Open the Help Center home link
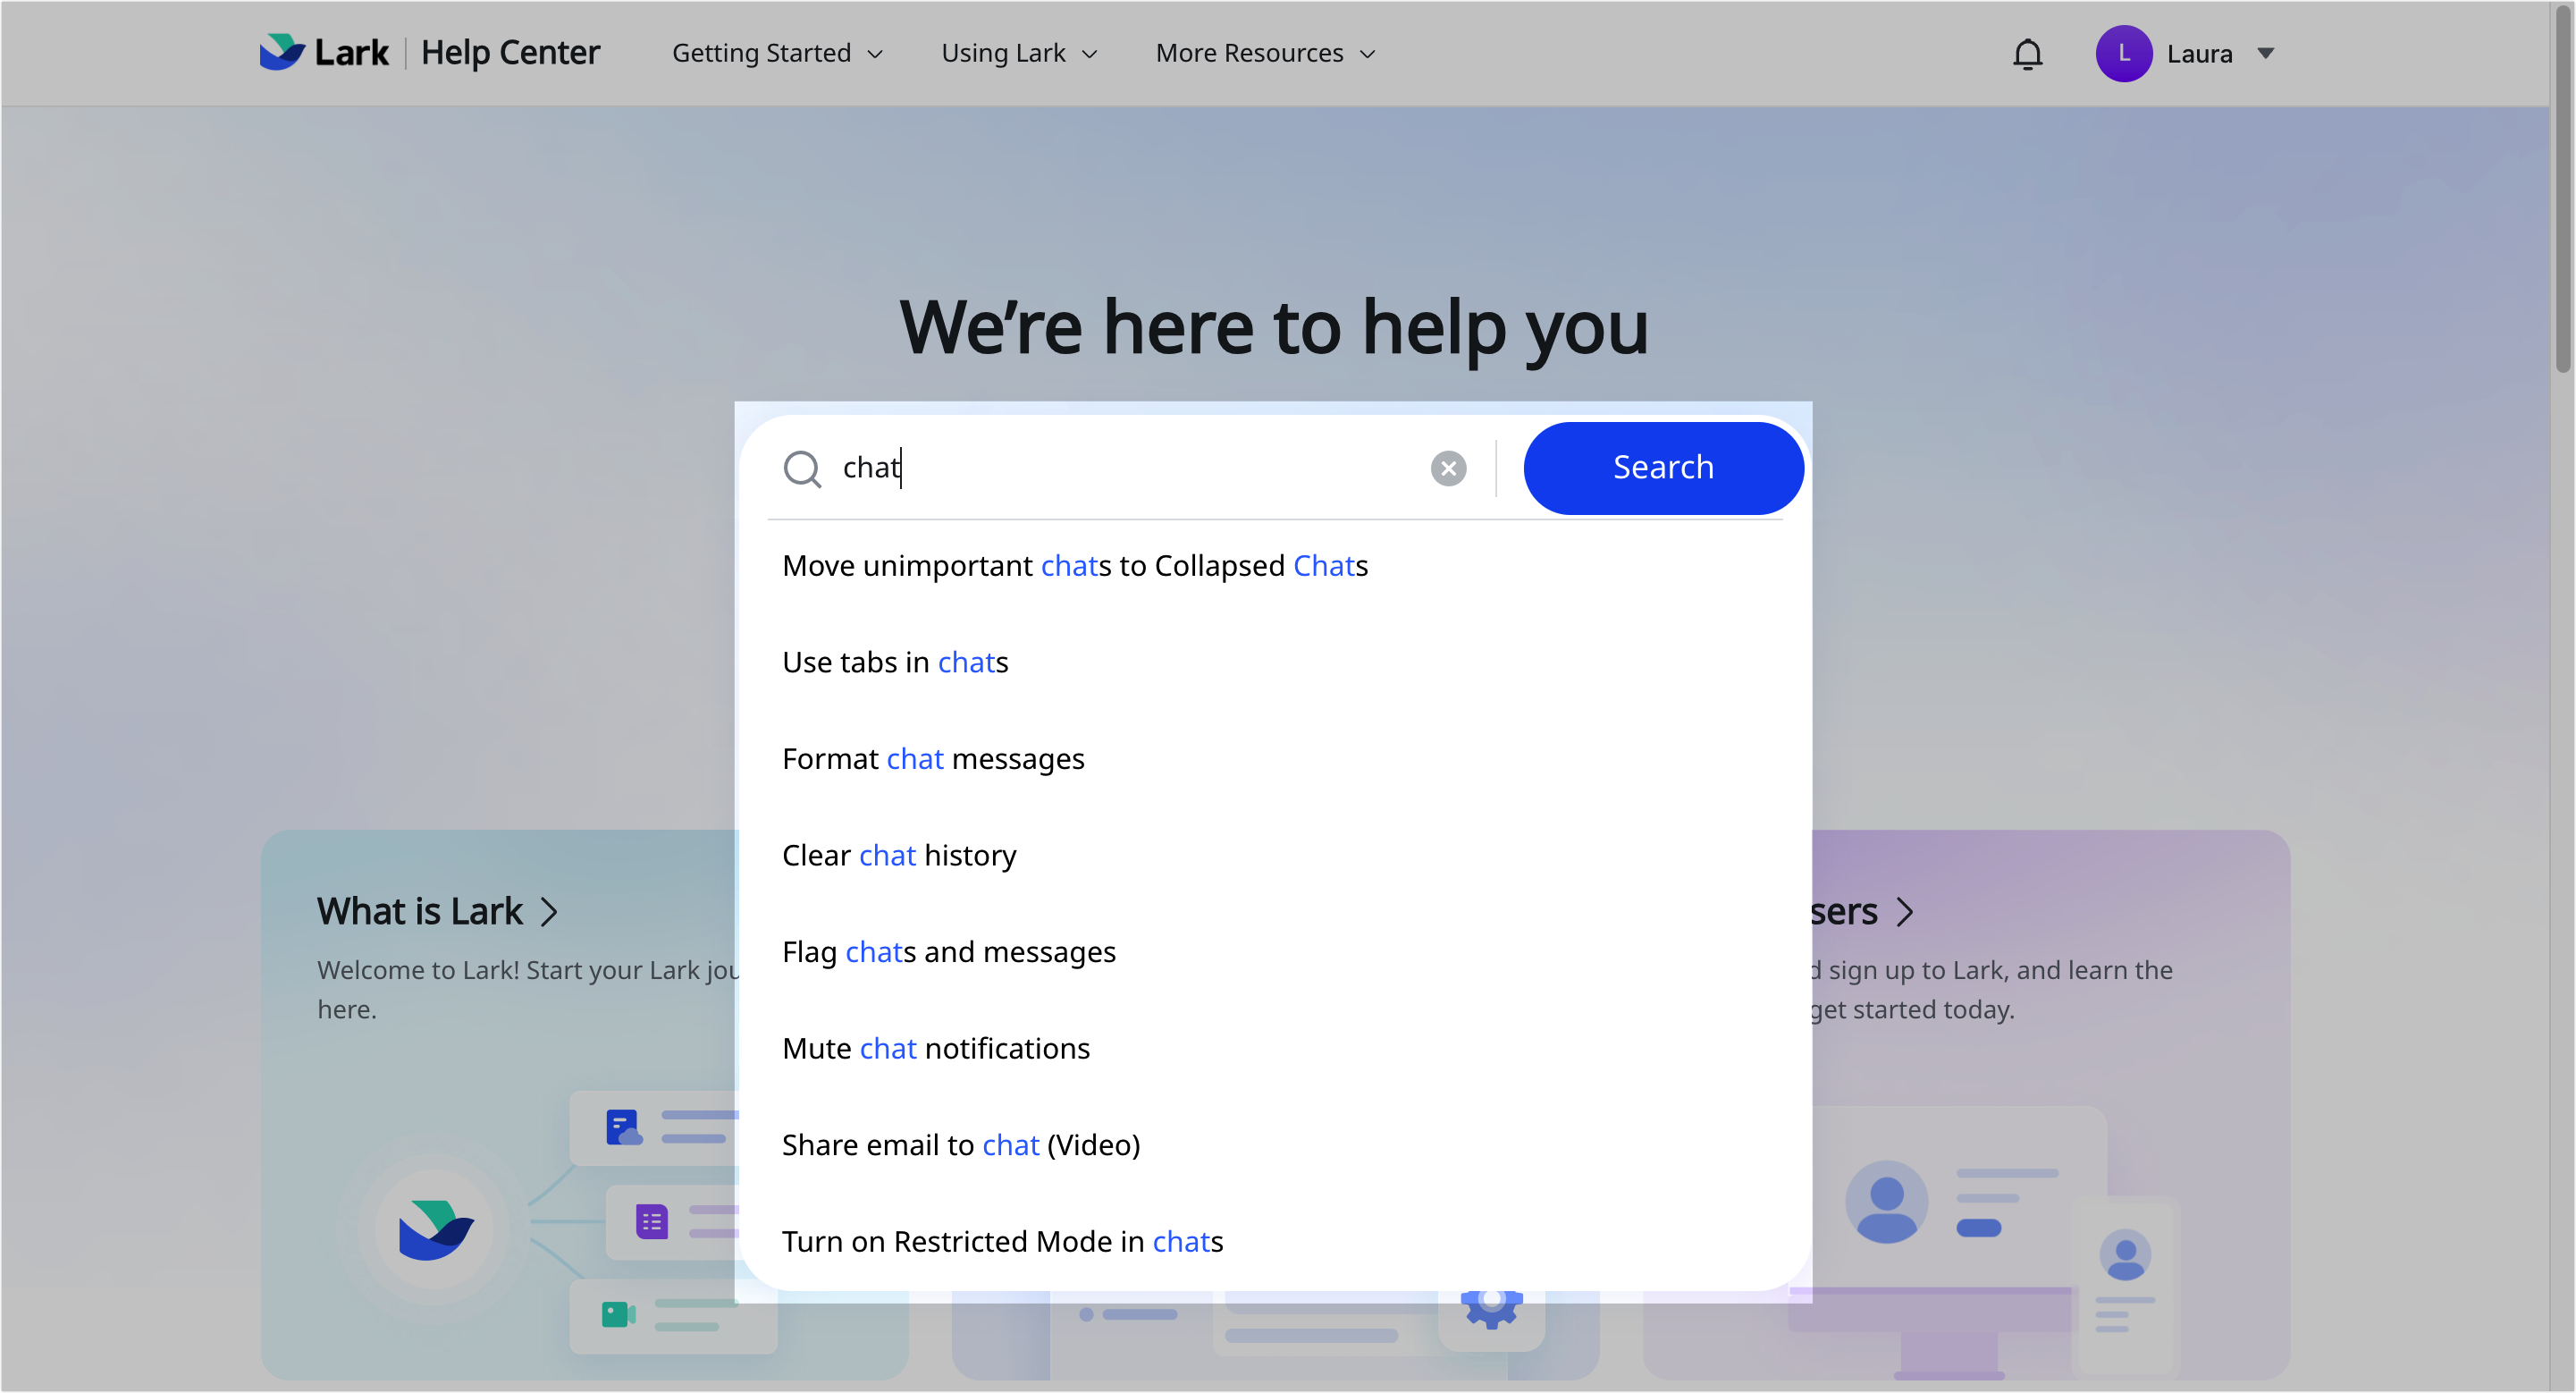This screenshot has width=2576, height=1393. pos(510,53)
